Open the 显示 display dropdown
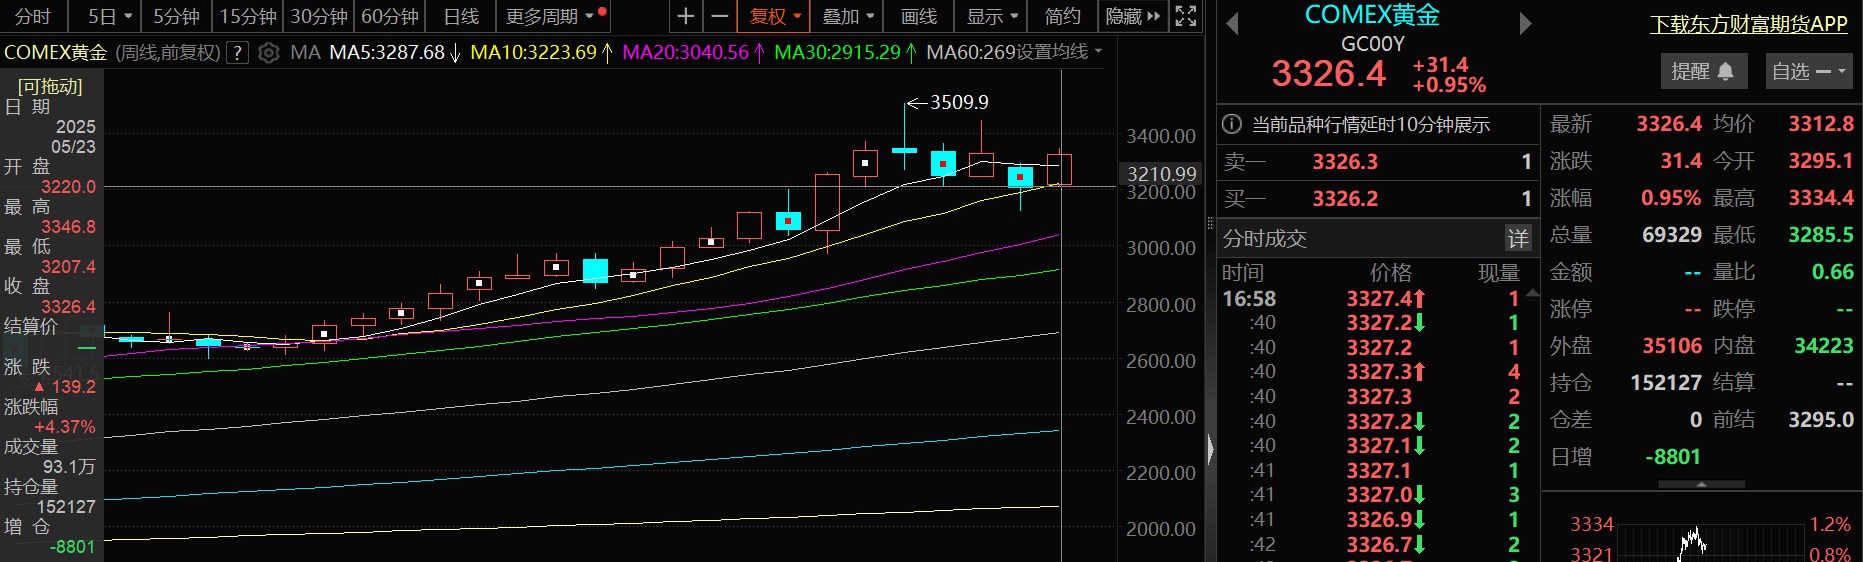The width and height of the screenshot is (1863, 562). 992,16
